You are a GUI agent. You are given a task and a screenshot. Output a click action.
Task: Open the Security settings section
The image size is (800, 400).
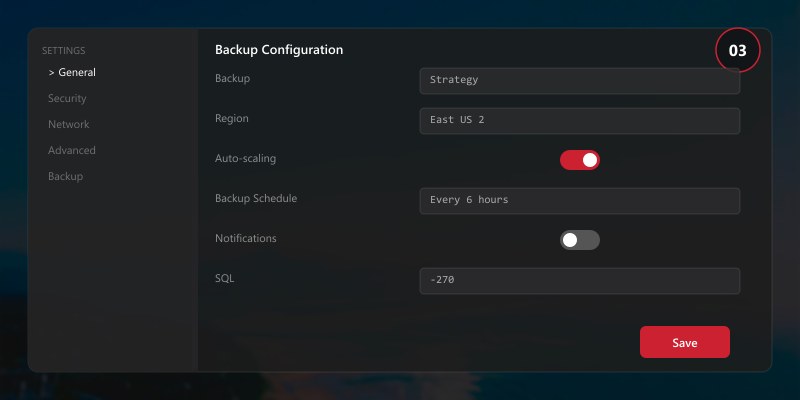pos(67,98)
